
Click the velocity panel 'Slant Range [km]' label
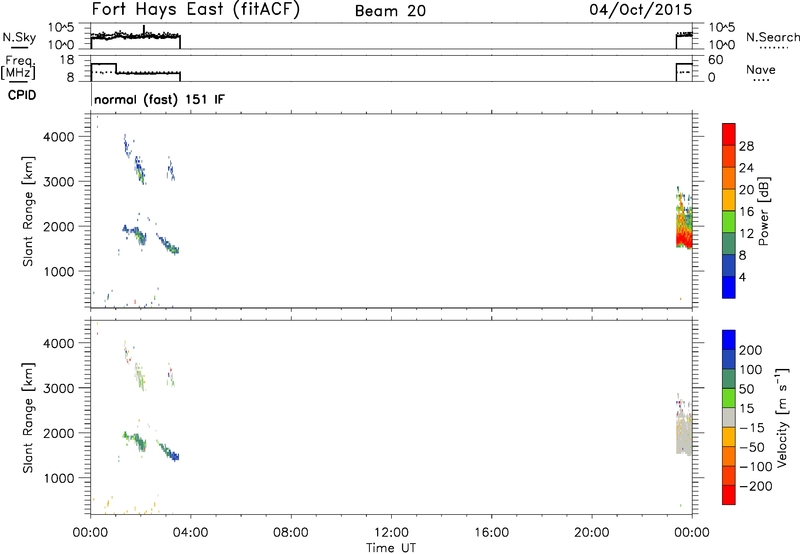coord(28,418)
